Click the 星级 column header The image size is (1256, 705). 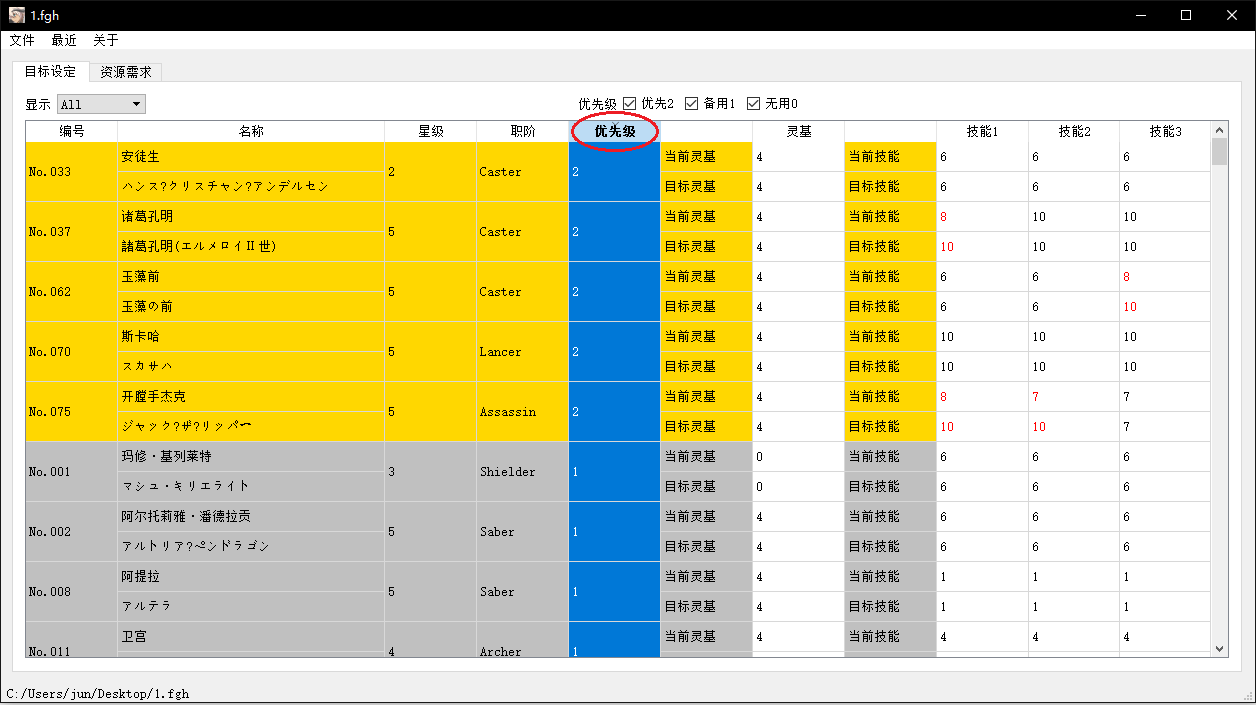(429, 131)
